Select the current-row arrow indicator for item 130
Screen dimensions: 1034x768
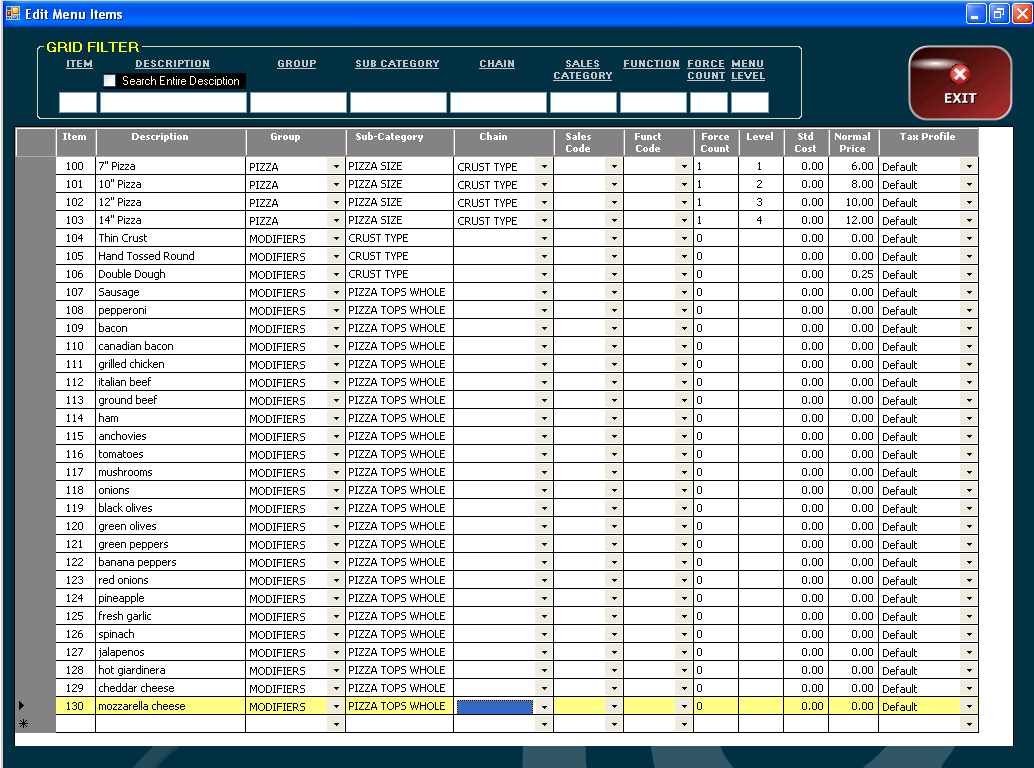click(22, 706)
